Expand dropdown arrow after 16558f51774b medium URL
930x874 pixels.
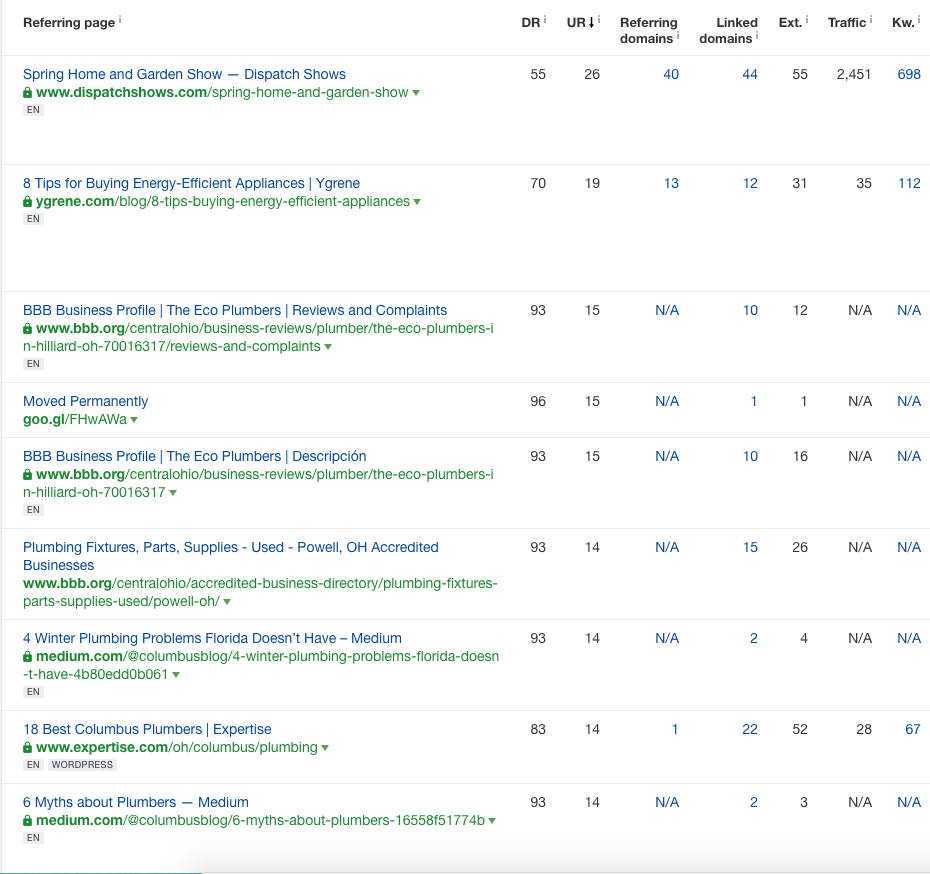(492, 821)
